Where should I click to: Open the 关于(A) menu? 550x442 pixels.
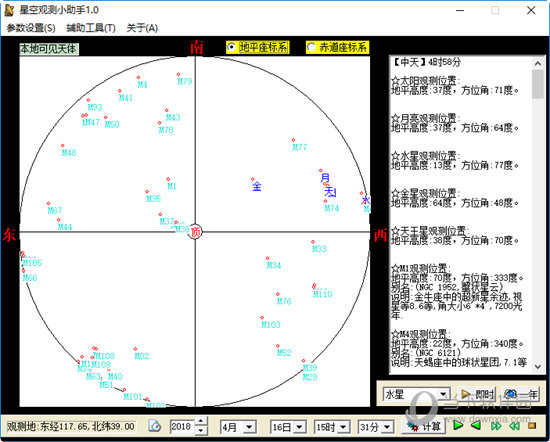tap(142, 28)
